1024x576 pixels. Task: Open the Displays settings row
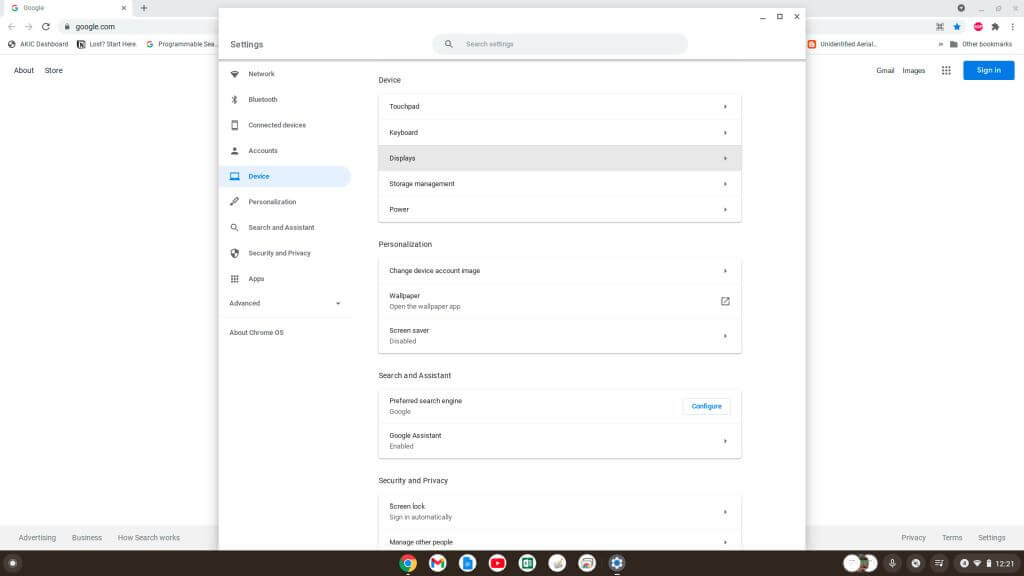[560, 158]
